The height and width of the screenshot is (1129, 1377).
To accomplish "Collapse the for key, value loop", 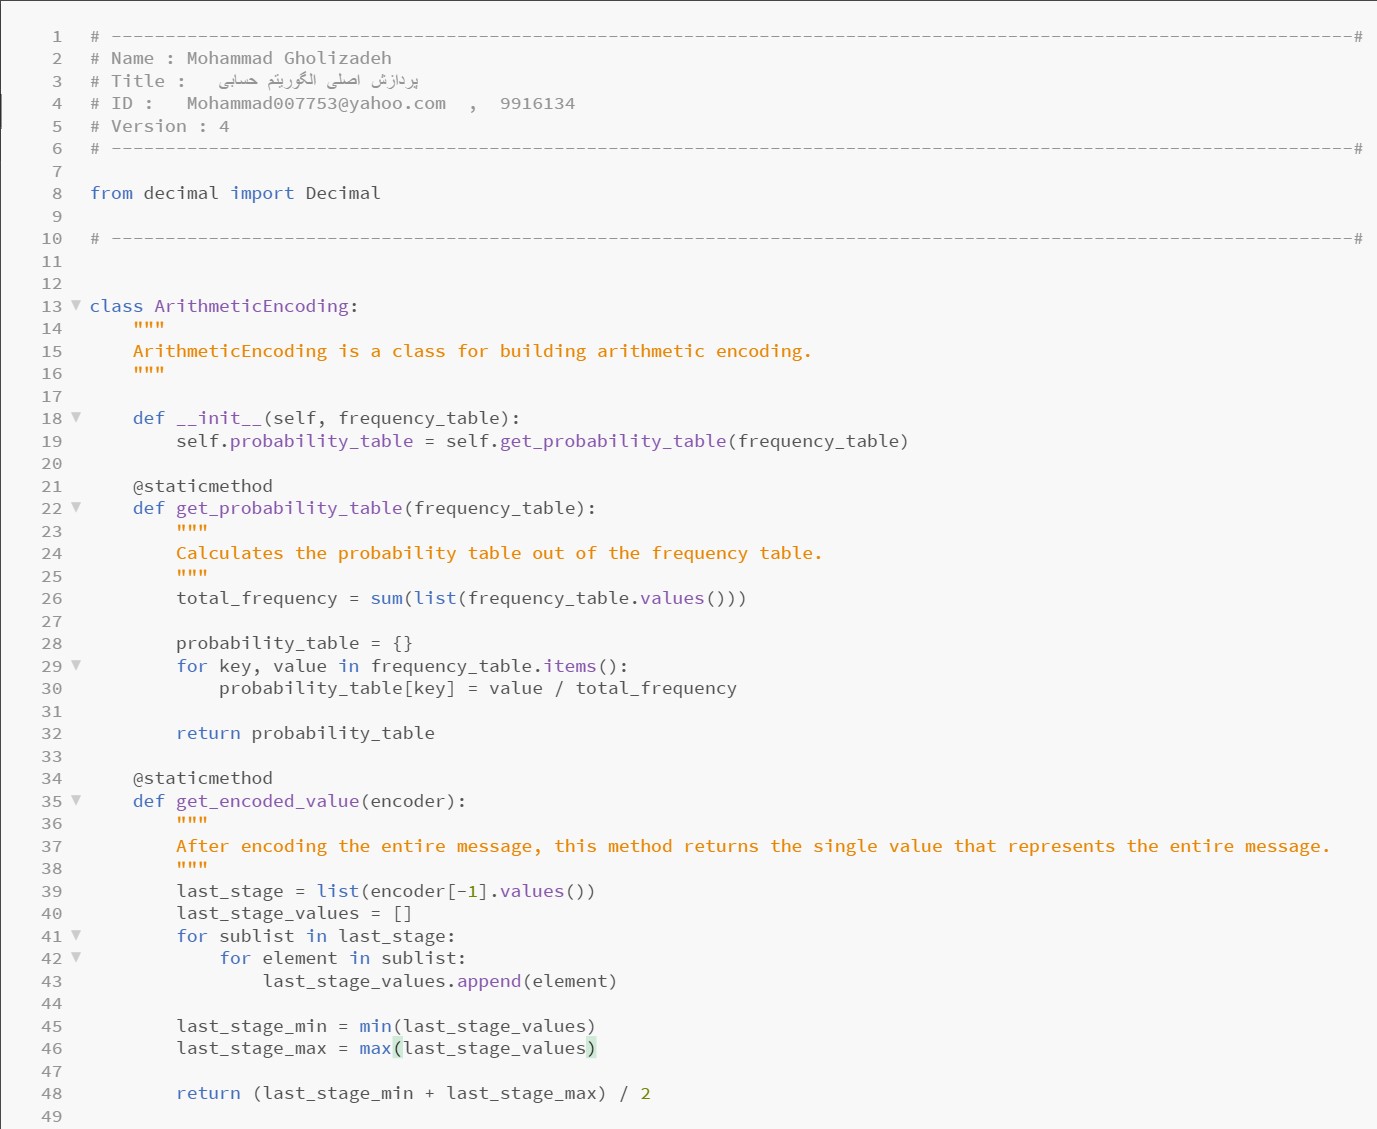I will pos(76,665).
